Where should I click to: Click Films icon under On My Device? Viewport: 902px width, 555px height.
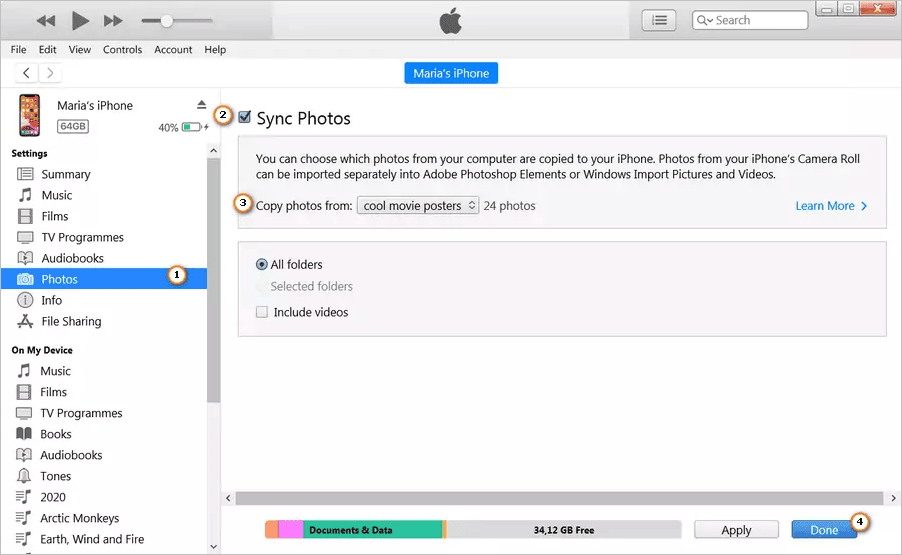24,392
